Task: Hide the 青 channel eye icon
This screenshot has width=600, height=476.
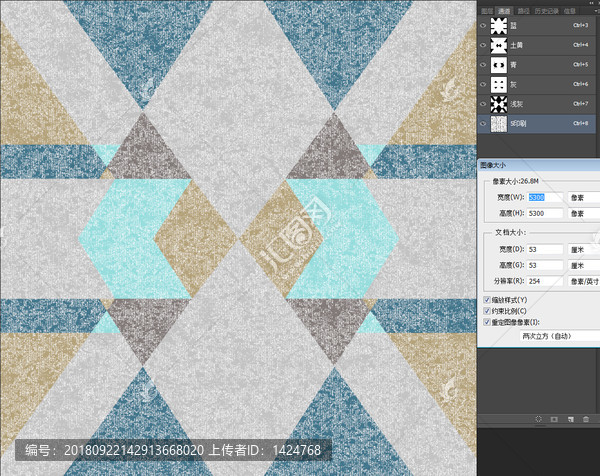Action: 483,65
